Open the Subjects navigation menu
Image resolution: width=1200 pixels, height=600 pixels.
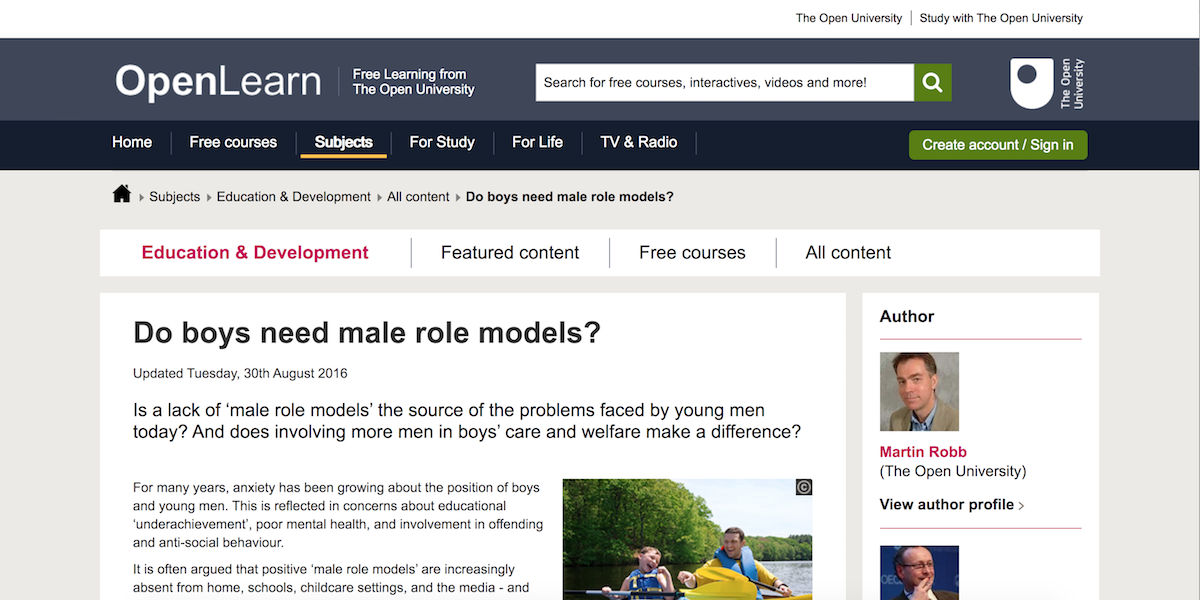(343, 142)
